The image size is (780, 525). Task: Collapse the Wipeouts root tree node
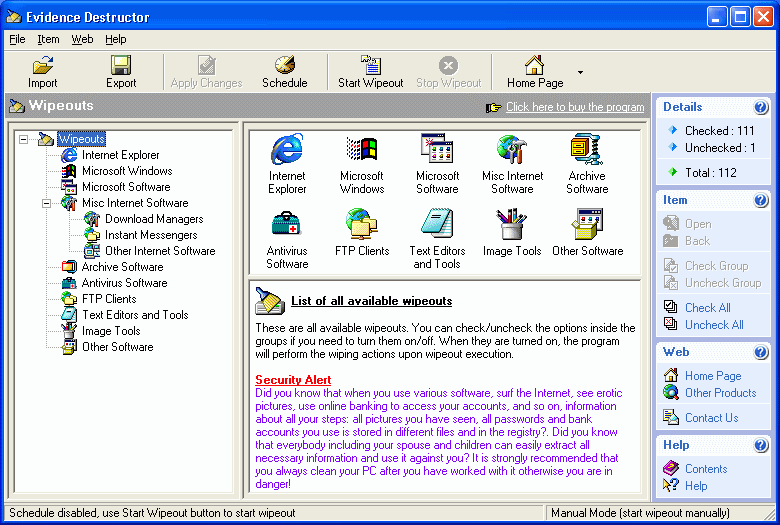coord(23,139)
